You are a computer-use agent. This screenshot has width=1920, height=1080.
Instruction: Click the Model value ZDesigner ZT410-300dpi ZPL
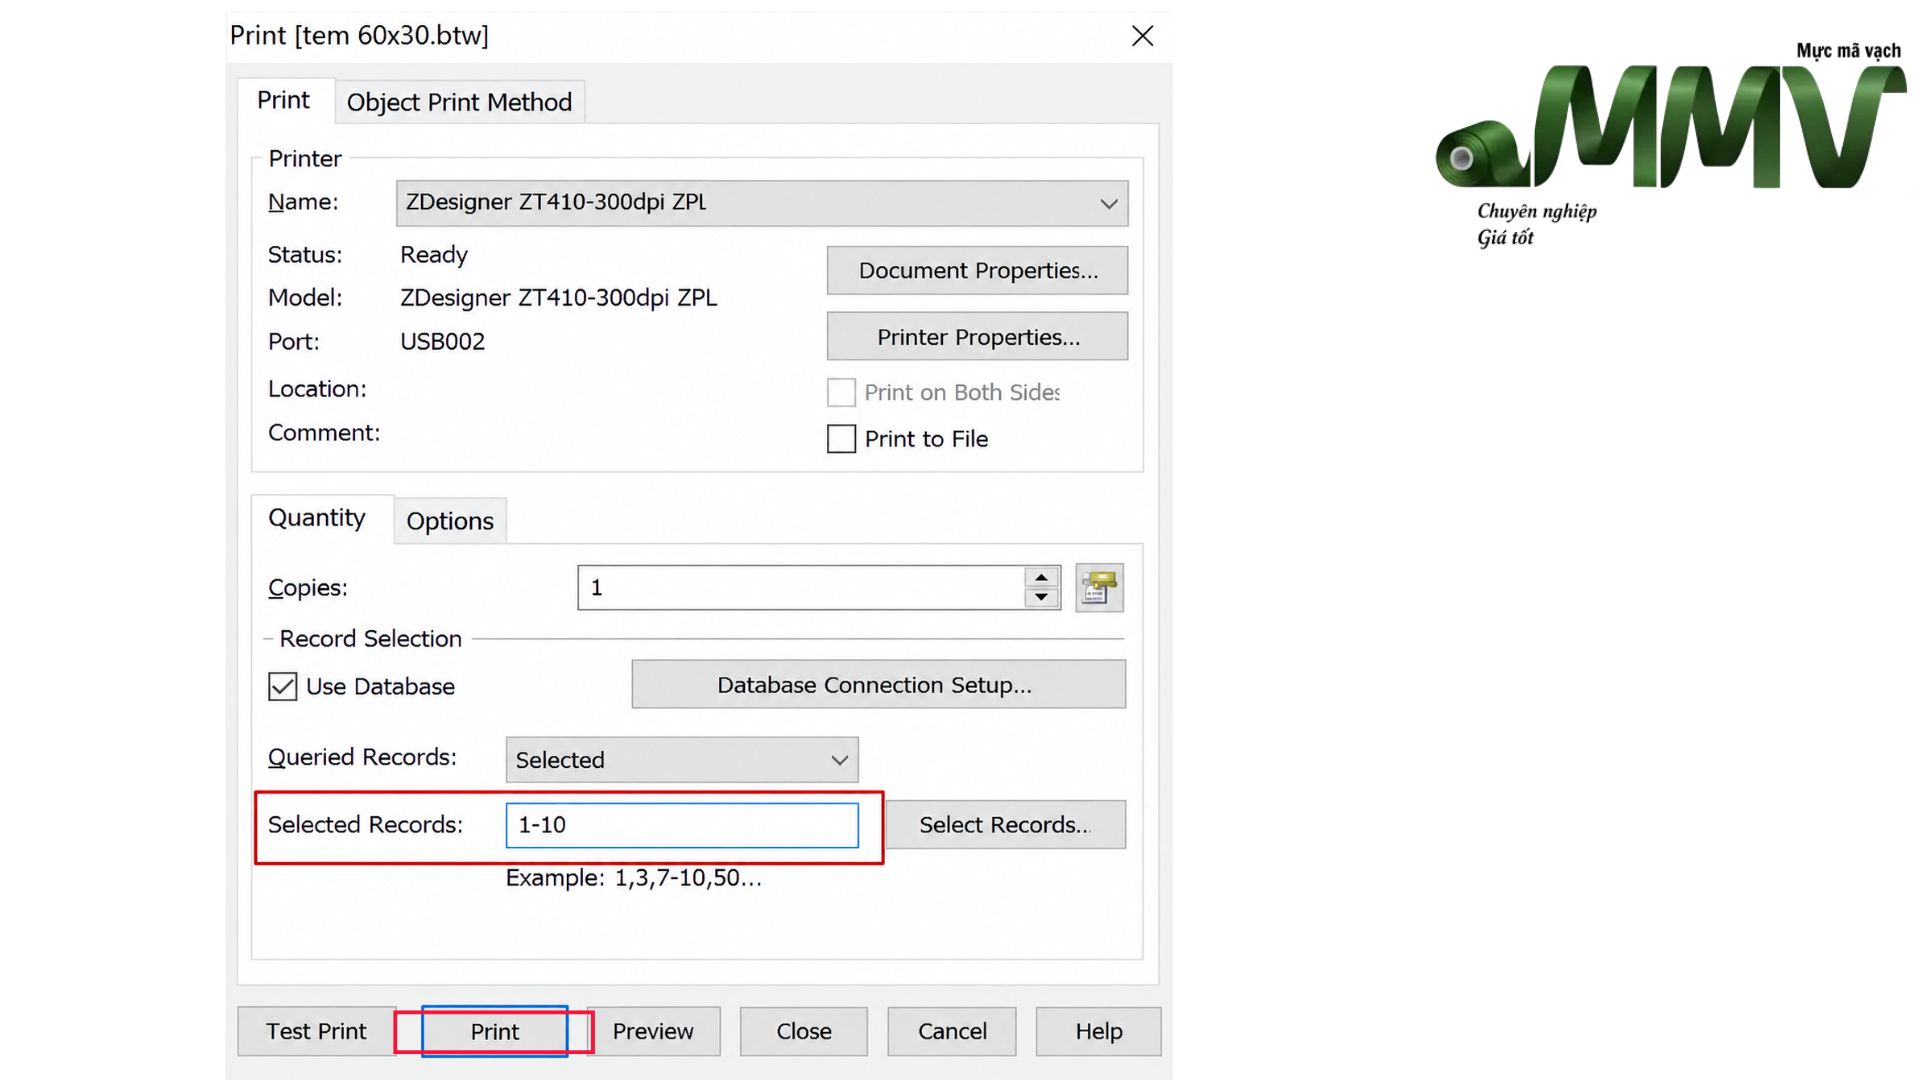pos(559,298)
